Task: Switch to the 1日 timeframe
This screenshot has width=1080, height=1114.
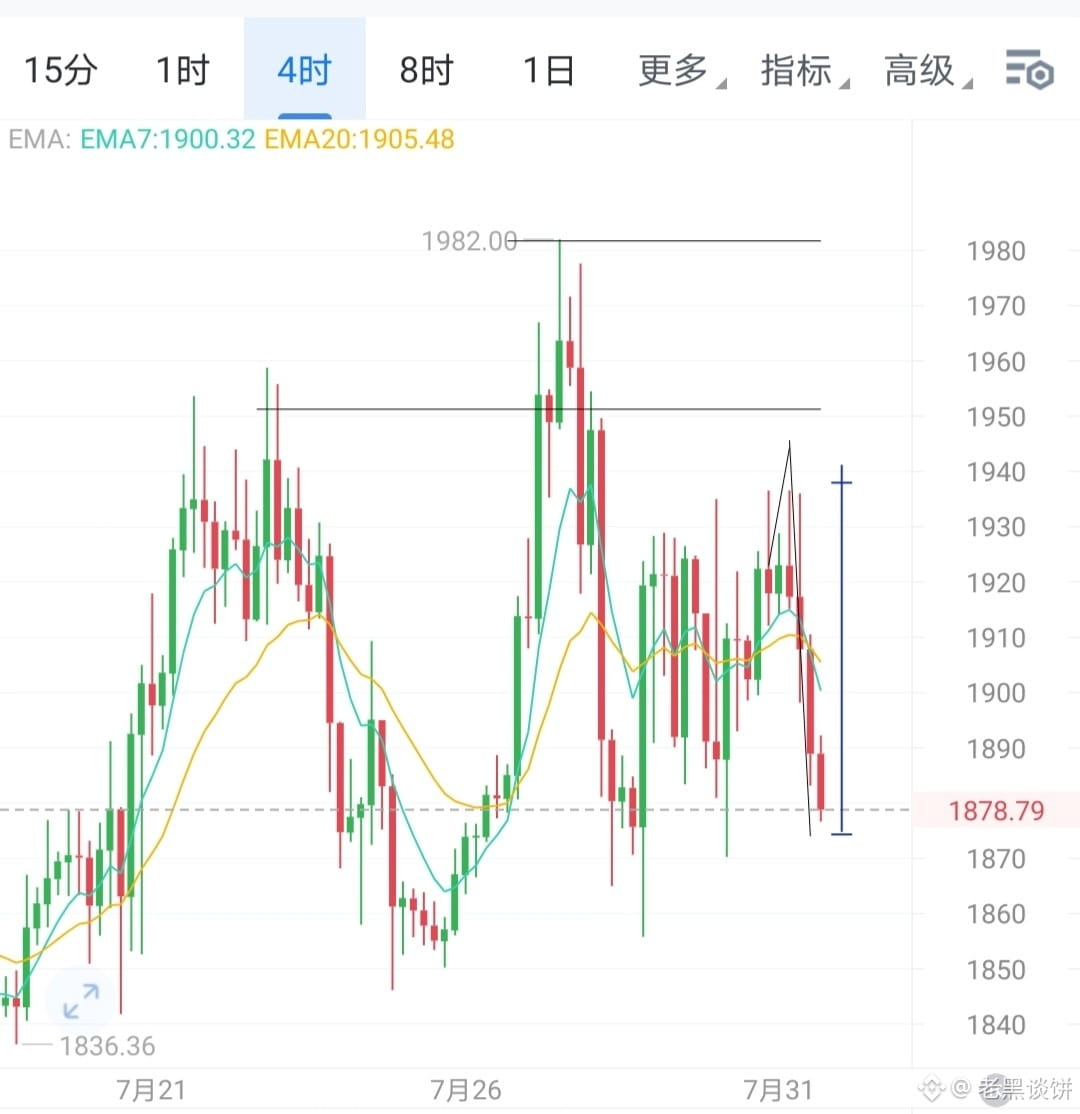Action: (549, 70)
